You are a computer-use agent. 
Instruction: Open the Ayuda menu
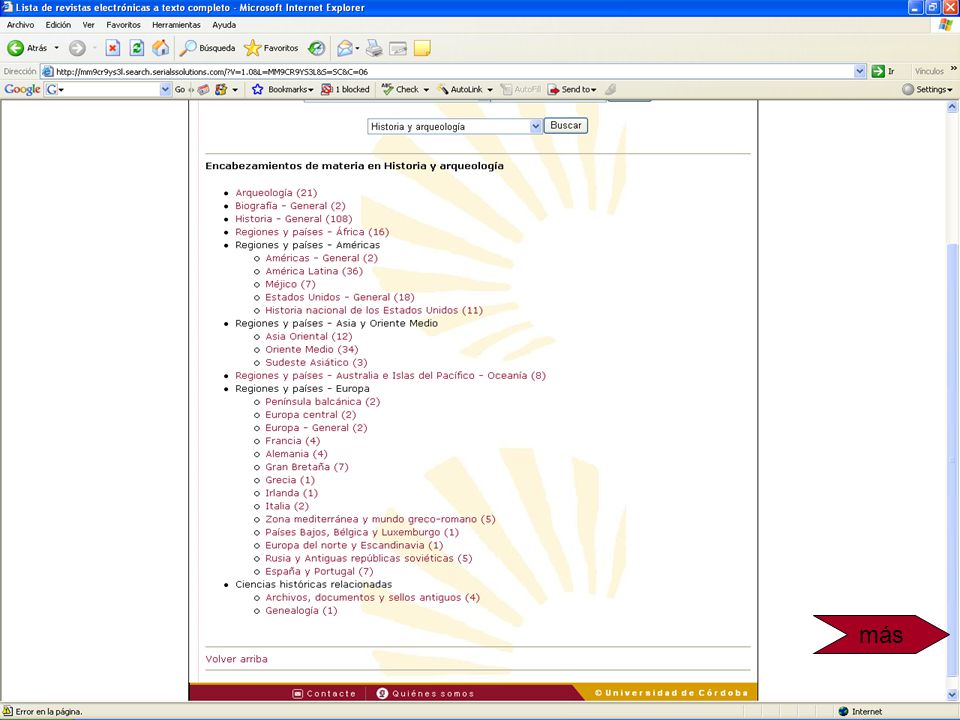(224, 25)
